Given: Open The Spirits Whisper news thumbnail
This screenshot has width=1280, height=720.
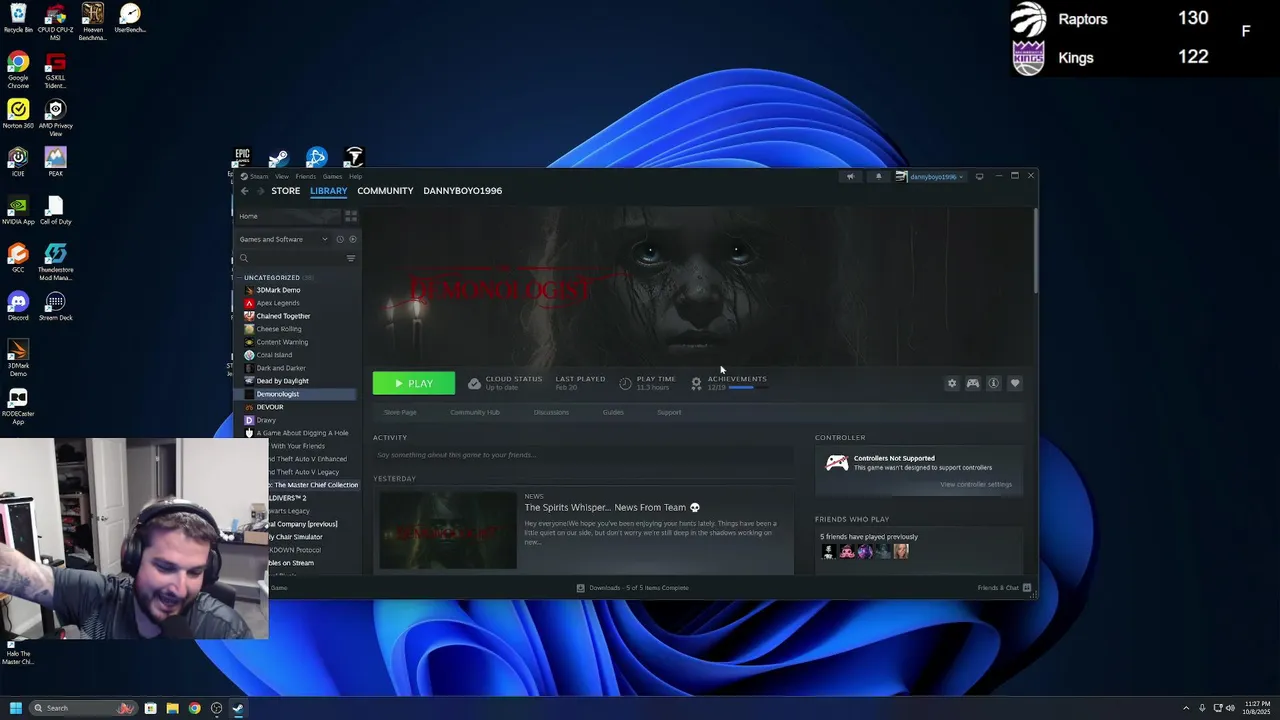Looking at the screenshot, I should pos(448,530).
